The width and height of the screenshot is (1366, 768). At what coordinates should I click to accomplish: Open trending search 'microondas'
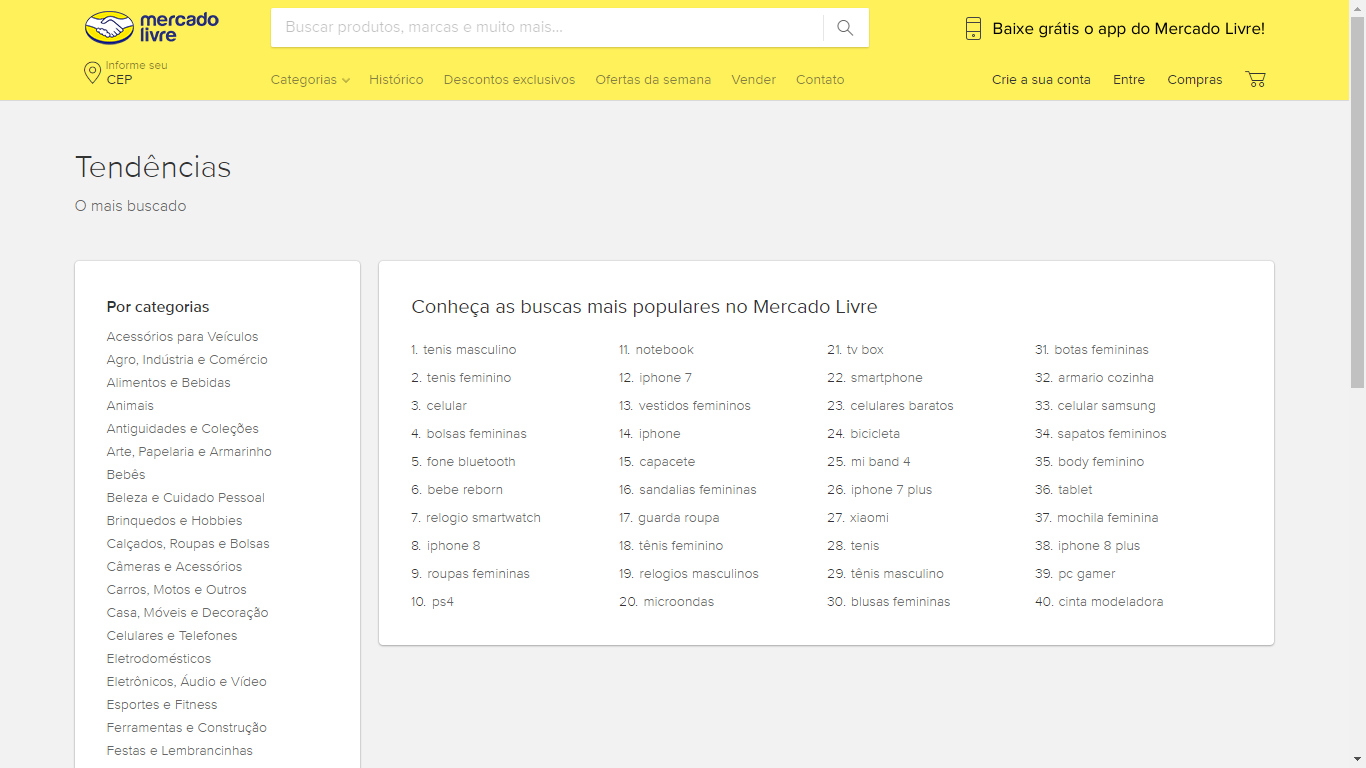tap(679, 602)
